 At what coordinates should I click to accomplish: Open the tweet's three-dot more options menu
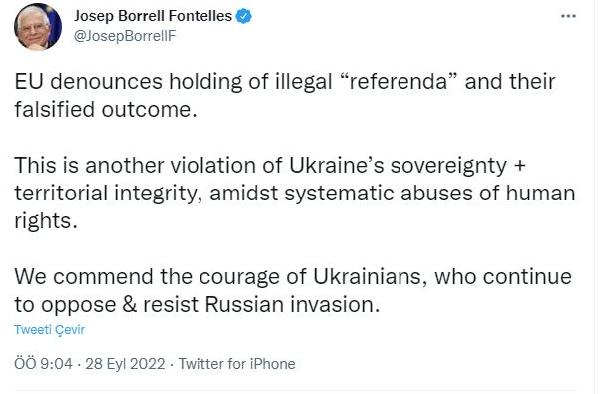(x=568, y=16)
